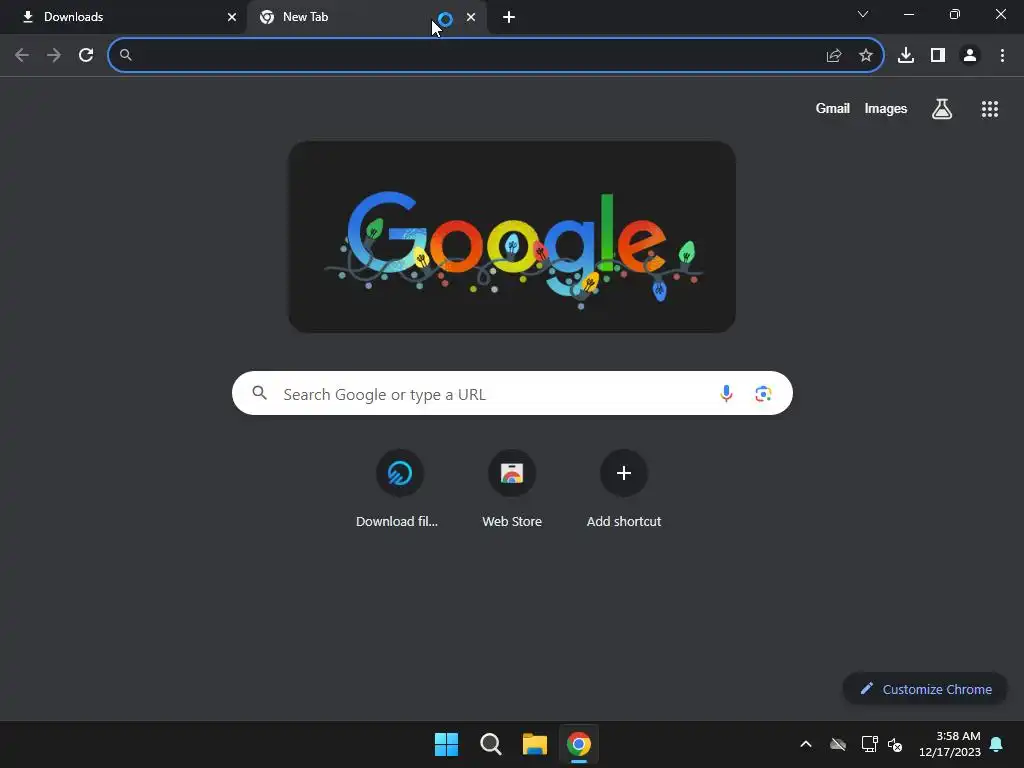This screenshot has height=768, width=1024.
Task: Open the notification bell
Action: [x=996, y=744]
